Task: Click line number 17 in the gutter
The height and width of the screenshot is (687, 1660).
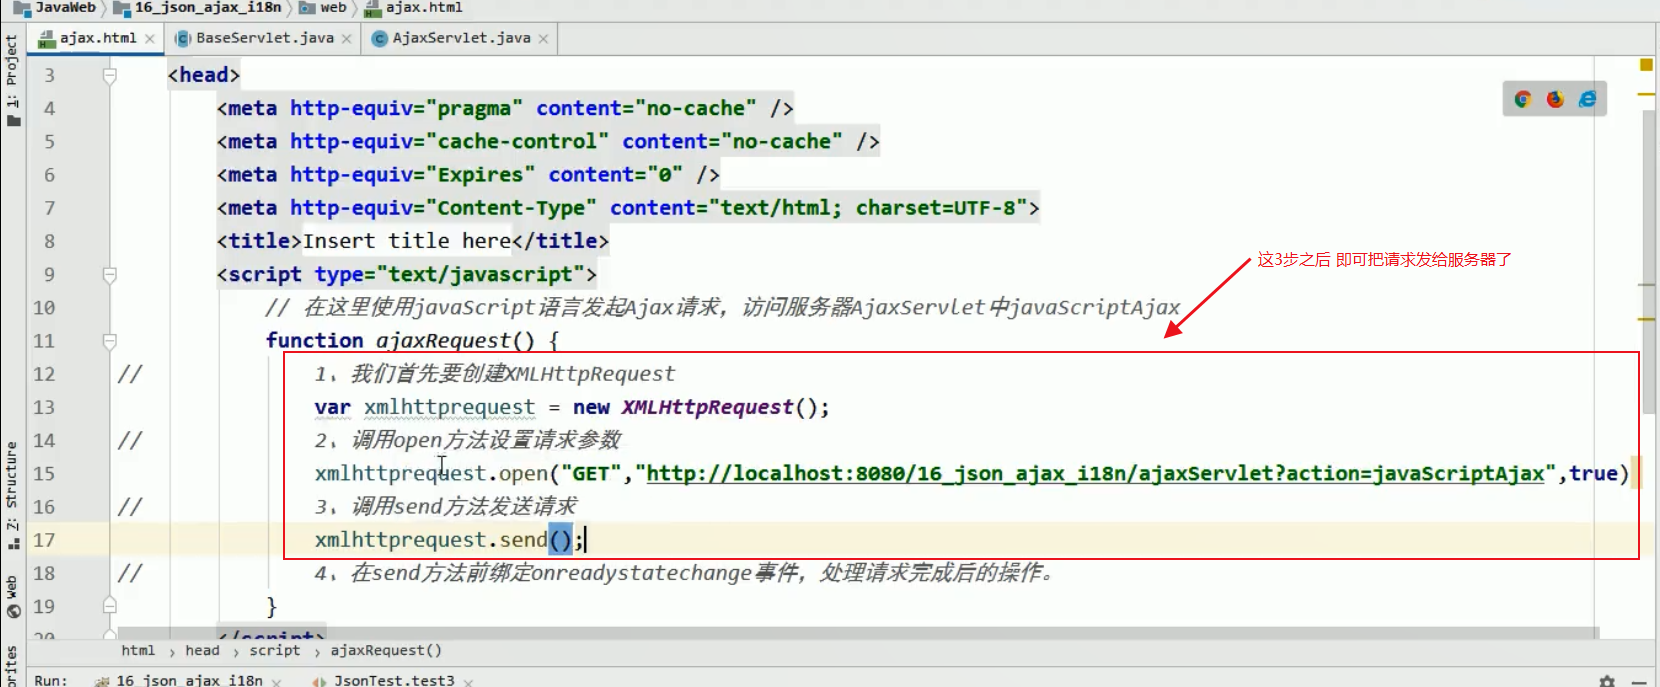Action: (44, 540)
